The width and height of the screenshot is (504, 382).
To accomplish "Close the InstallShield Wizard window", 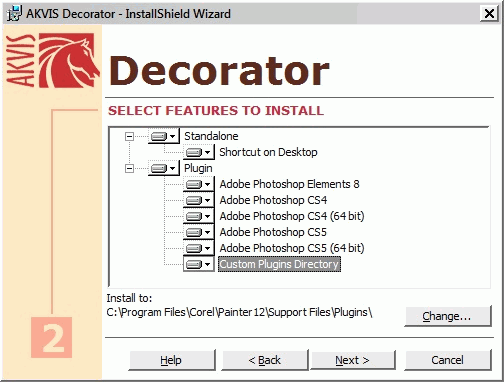I will click(489, 14).
